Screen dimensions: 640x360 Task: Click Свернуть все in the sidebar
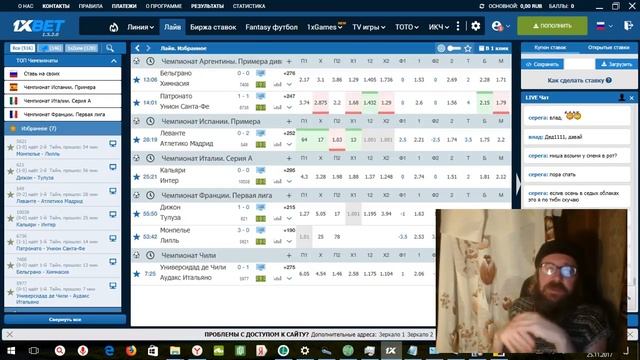65,320
